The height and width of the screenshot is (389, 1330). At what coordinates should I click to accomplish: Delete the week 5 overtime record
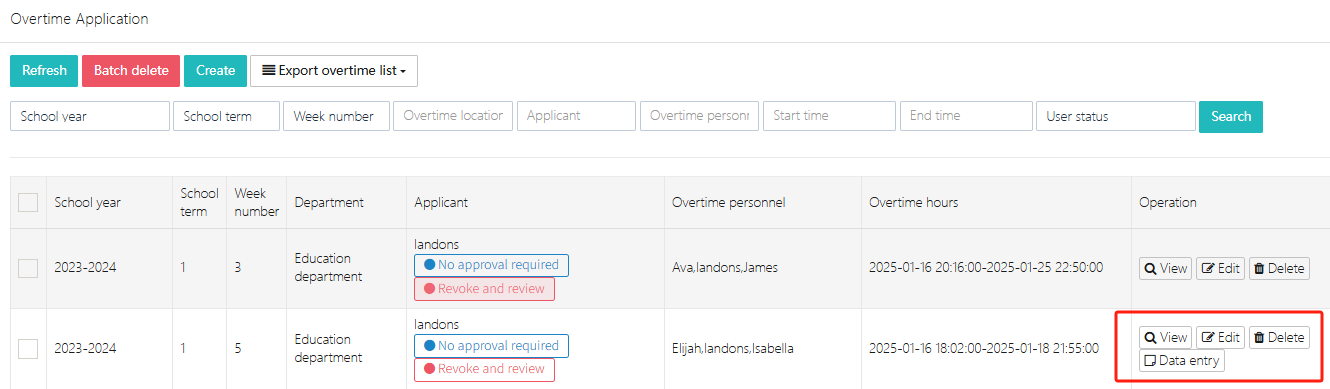point(1279,337)
